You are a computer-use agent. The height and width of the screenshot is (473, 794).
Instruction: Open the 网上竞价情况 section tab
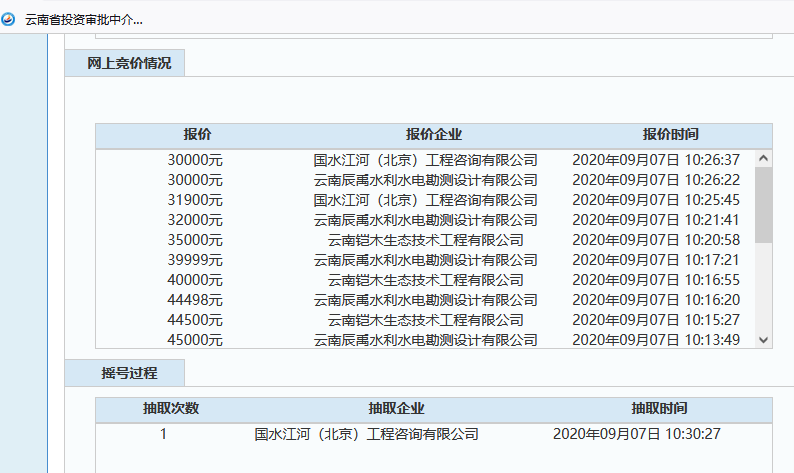pyautogui.click(x=125, y=63)
